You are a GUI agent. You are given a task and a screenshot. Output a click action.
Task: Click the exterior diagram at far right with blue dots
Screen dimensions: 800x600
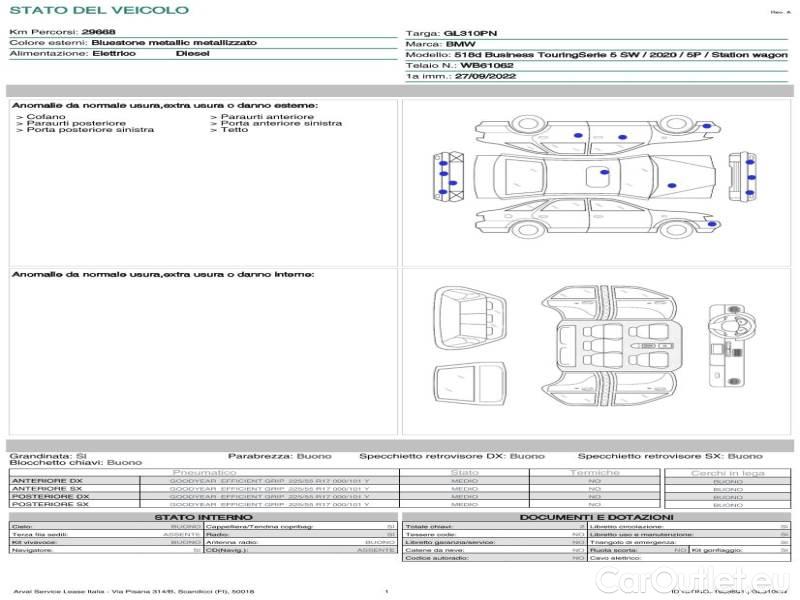[743, 178]
